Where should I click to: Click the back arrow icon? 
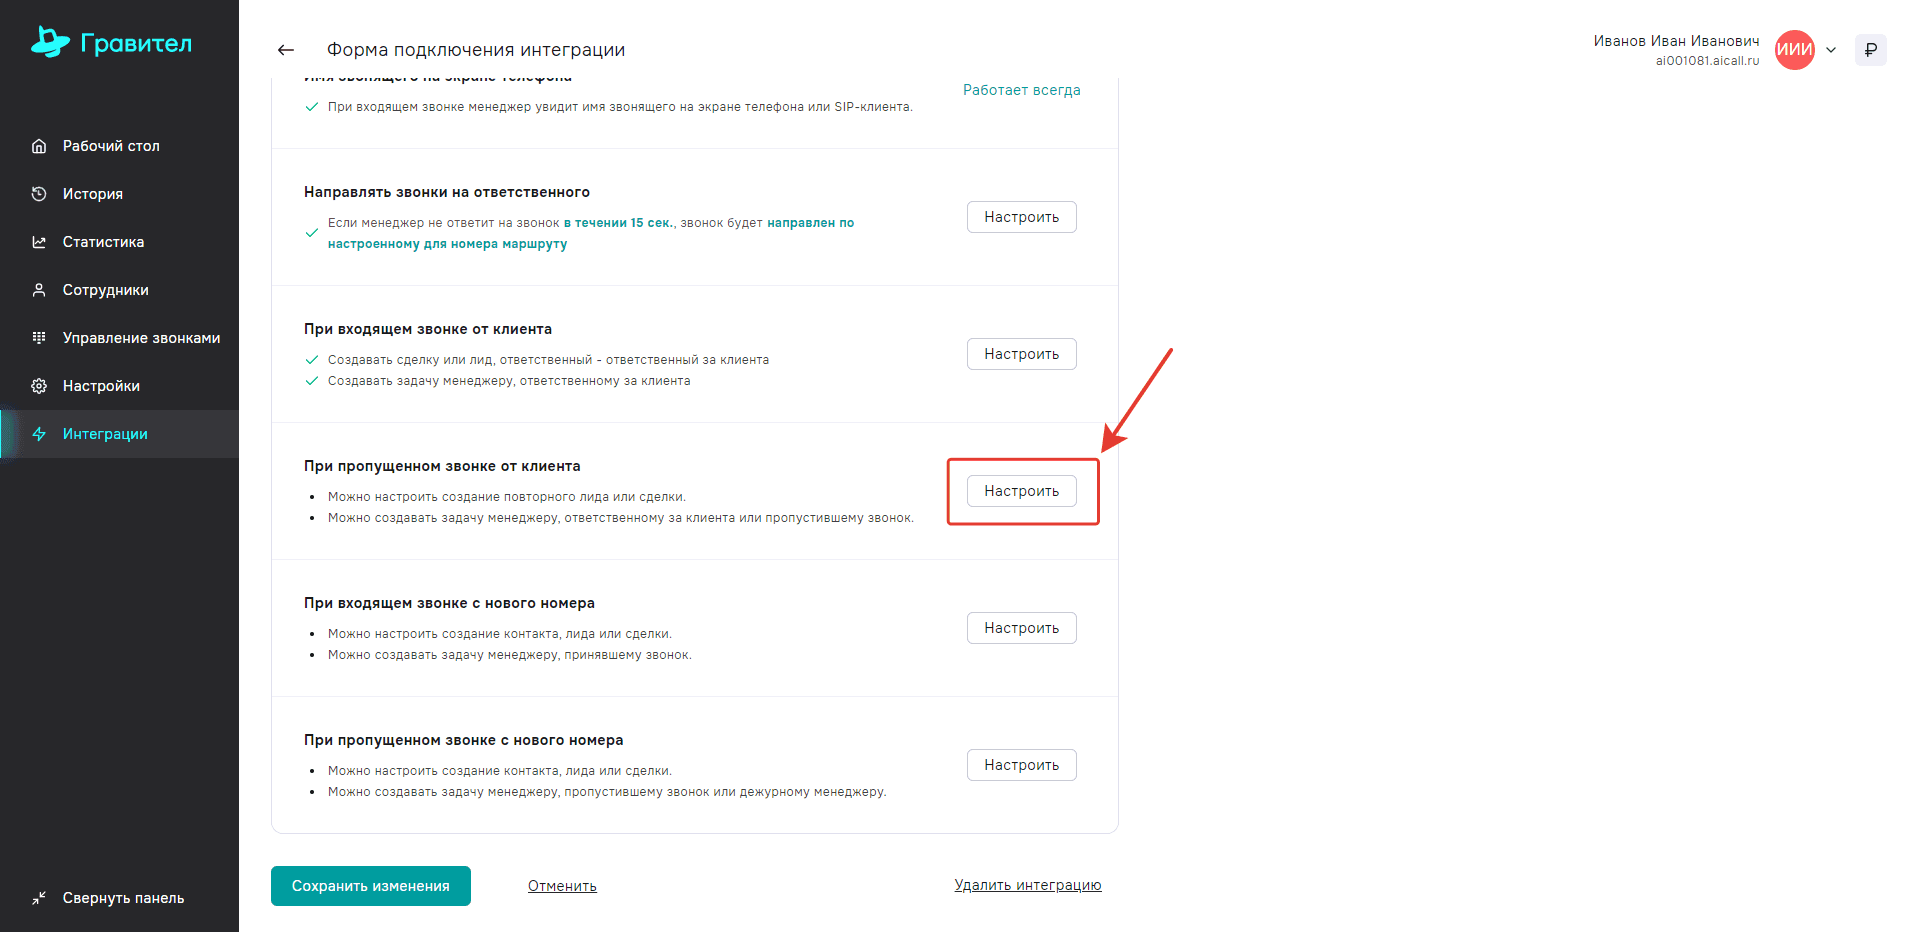(x=286, y=50)
